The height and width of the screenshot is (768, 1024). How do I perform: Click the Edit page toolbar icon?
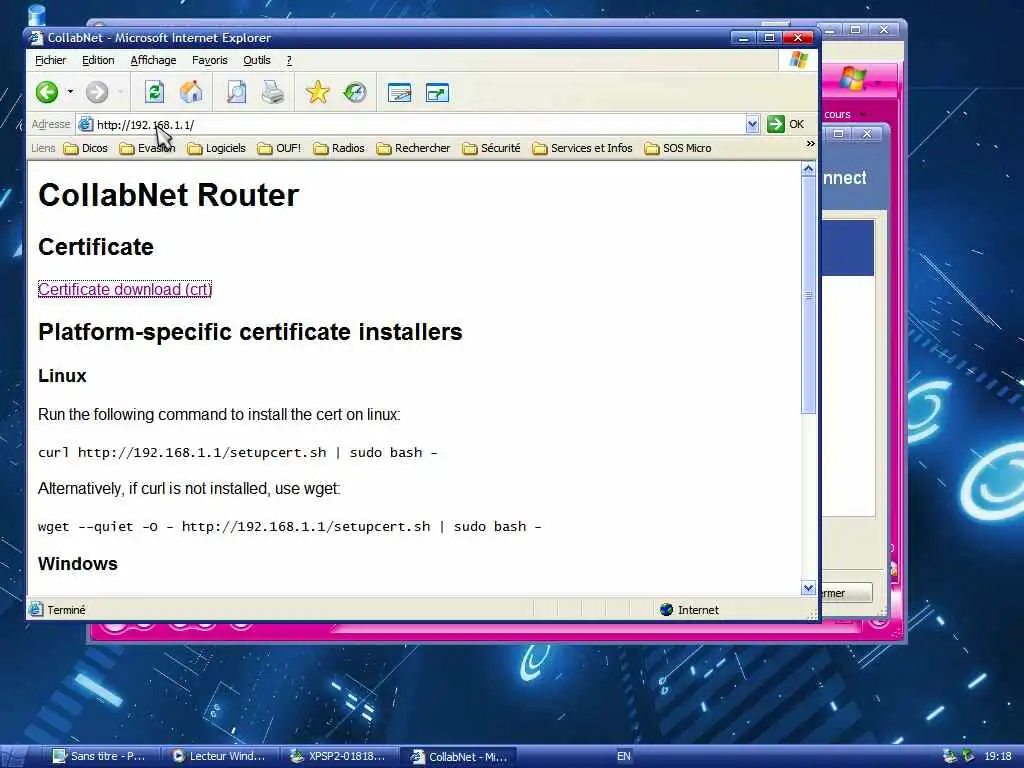point(399,93)
